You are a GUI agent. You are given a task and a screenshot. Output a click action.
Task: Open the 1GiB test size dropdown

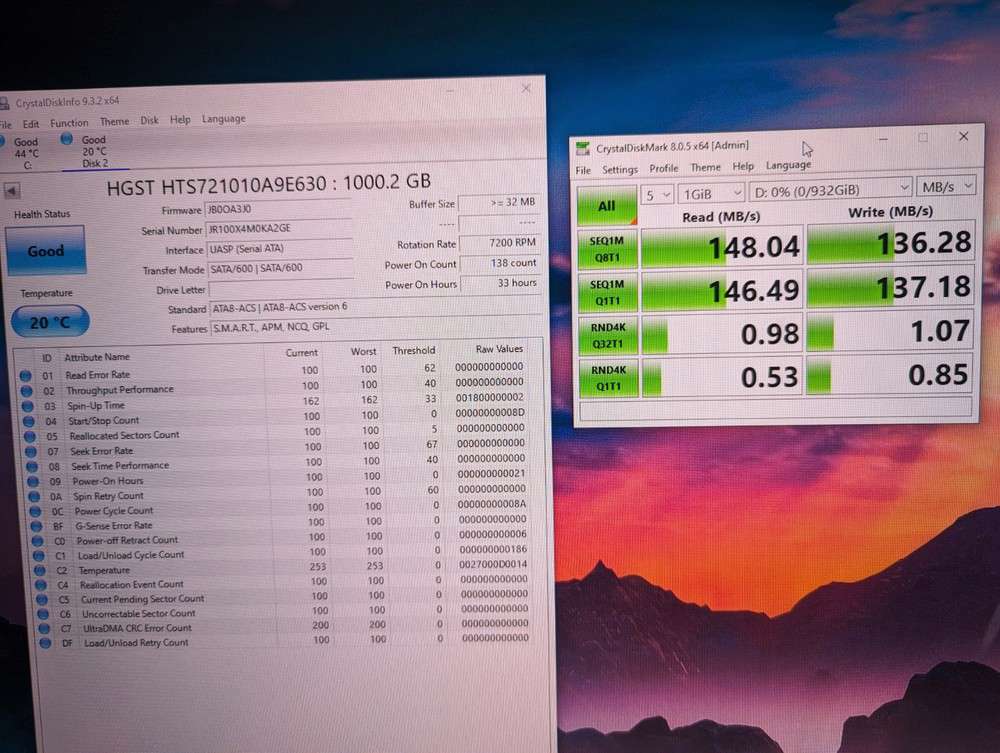click(x=711, y=193)
